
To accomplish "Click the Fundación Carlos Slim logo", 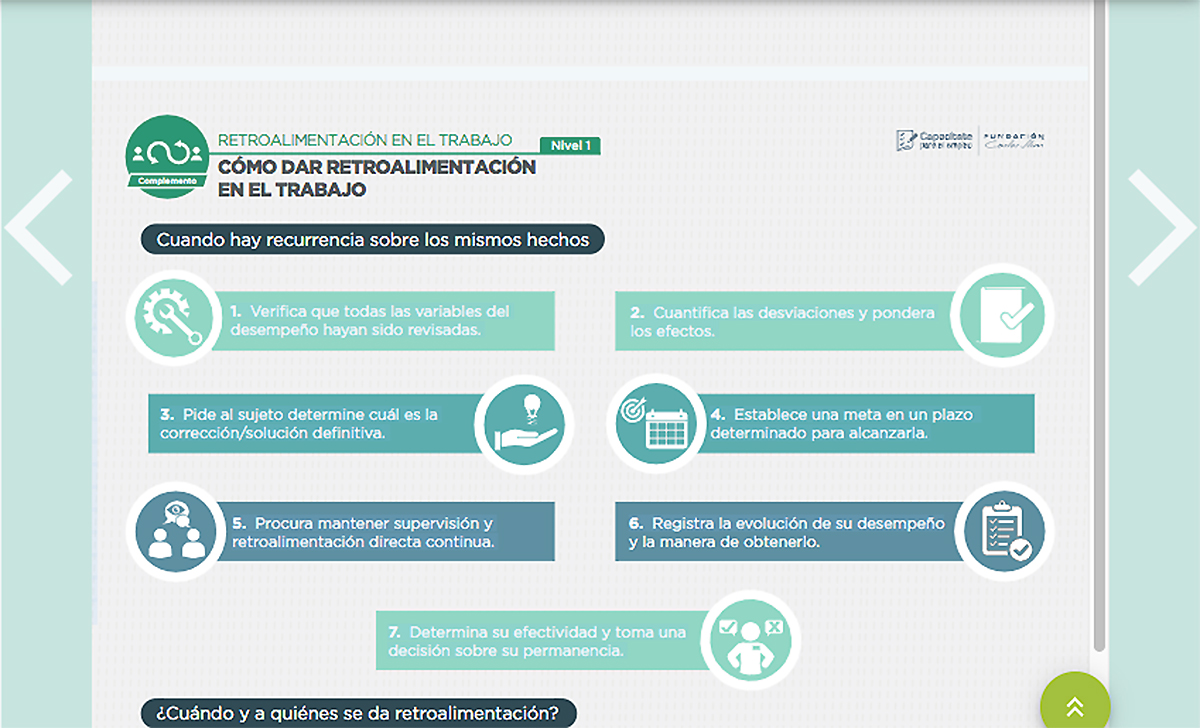I will point(1013,140).
